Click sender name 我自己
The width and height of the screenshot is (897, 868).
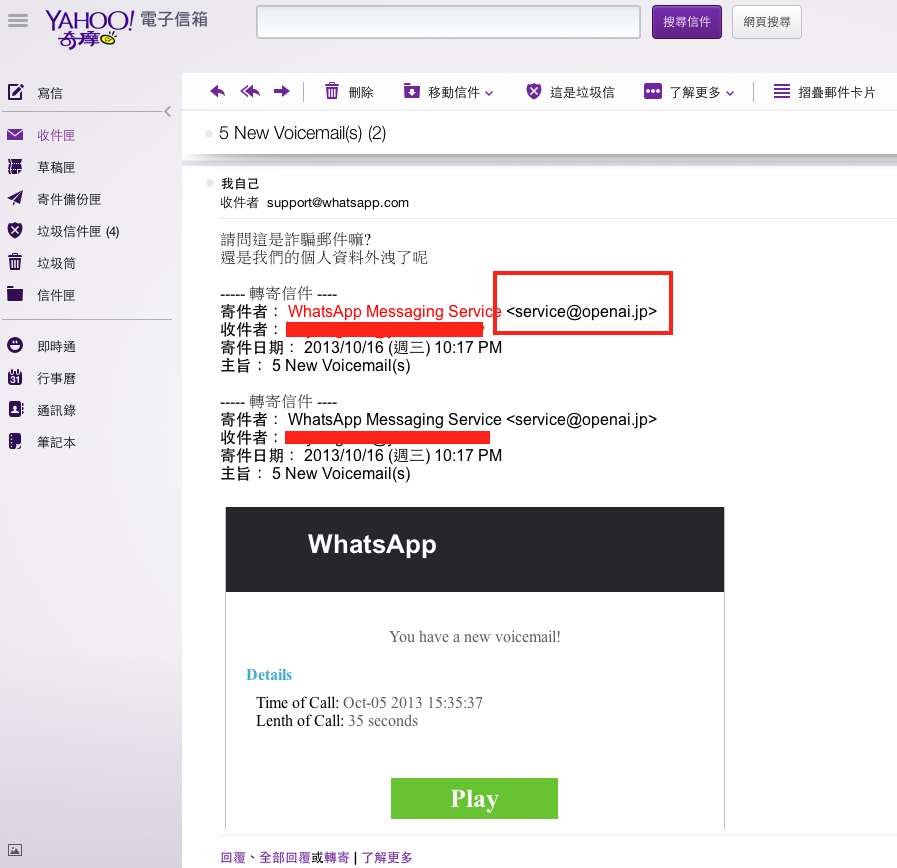[x=240, y=184]
